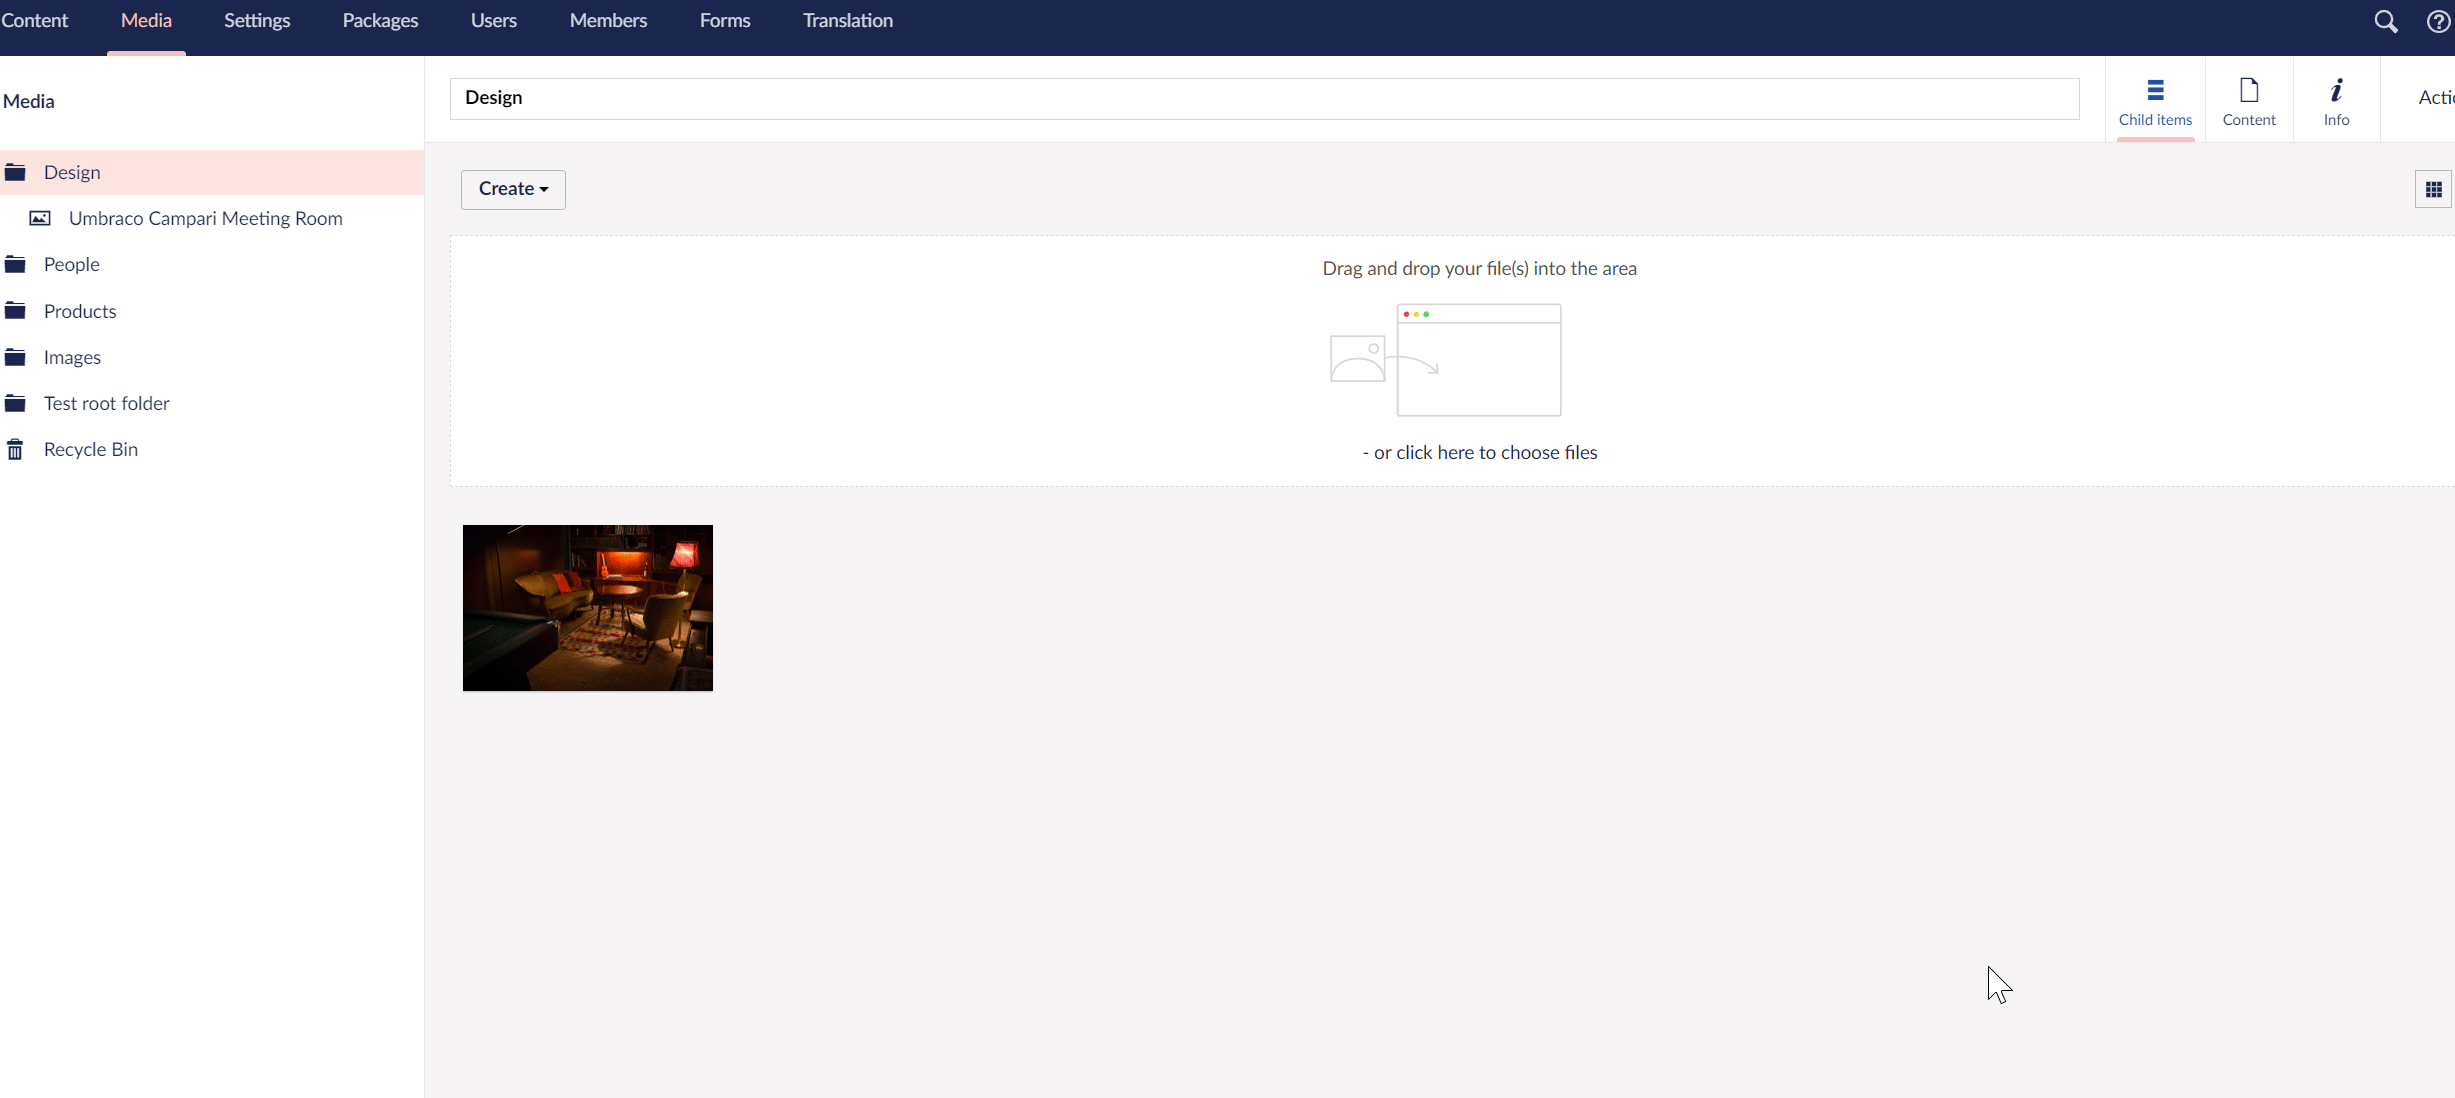Switch to the Users section

(494, 21)
